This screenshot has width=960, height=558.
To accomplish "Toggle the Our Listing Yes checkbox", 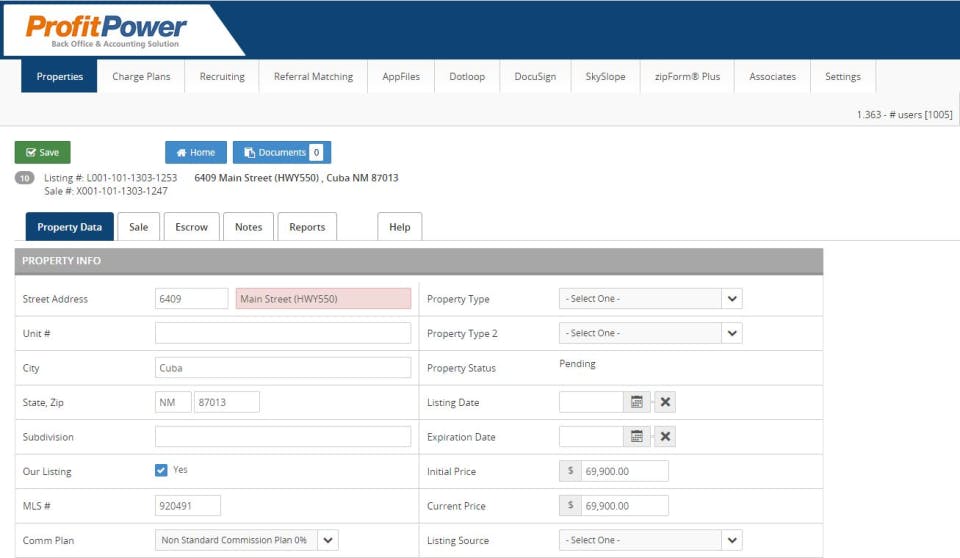I will point(161,470).
